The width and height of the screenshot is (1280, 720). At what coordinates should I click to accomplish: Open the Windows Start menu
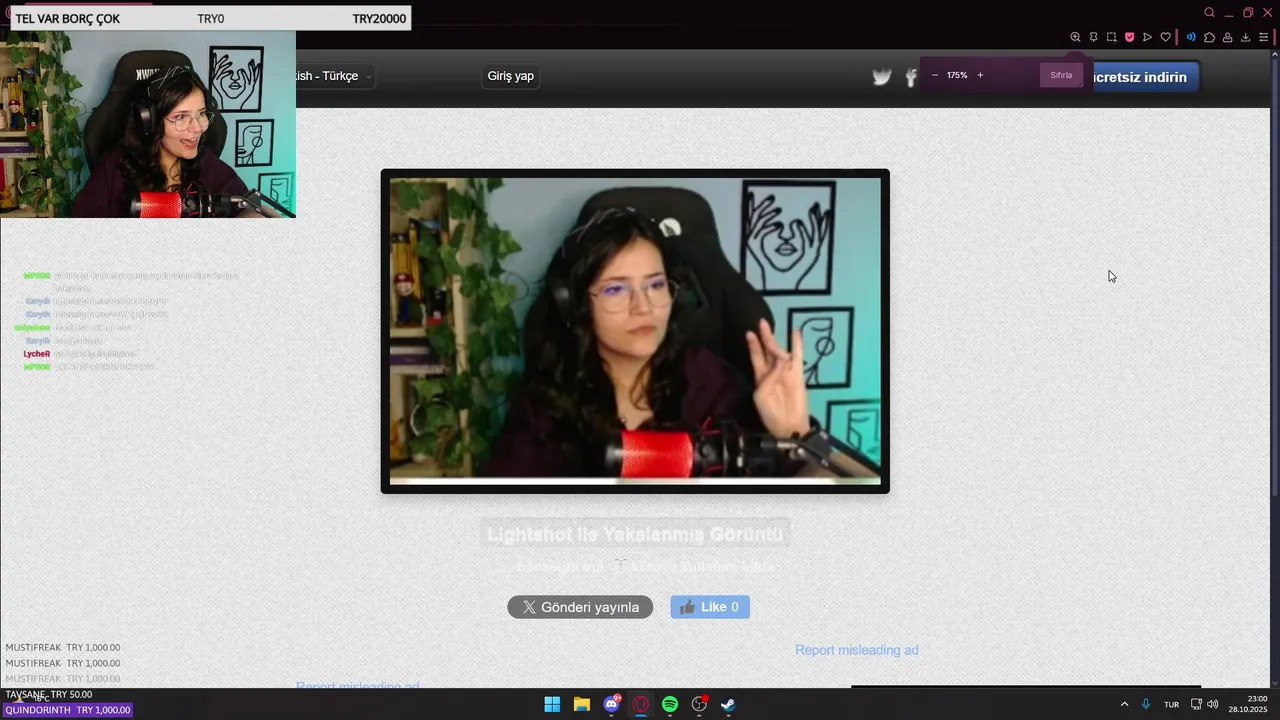click(x=552, y=704)
